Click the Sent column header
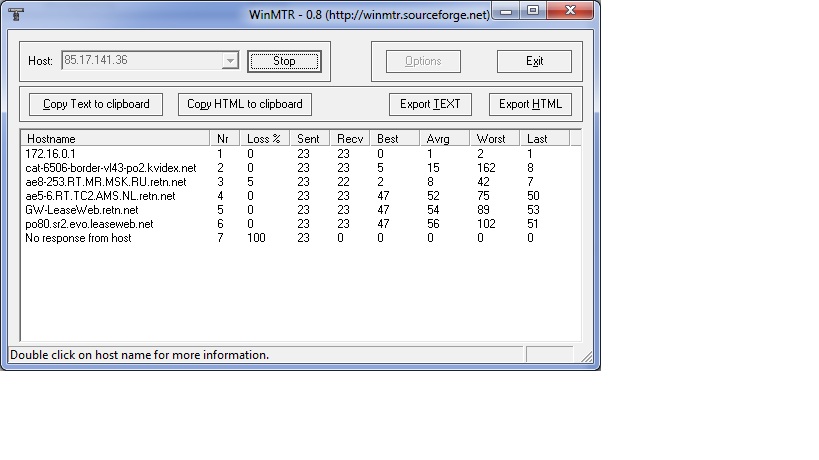 tap(309, 139)
